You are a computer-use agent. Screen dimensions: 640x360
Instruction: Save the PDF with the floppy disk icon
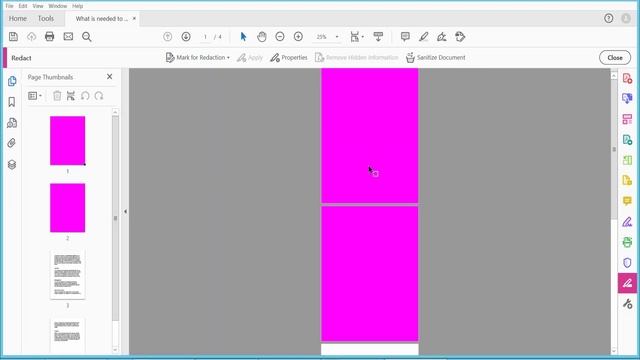13,37
